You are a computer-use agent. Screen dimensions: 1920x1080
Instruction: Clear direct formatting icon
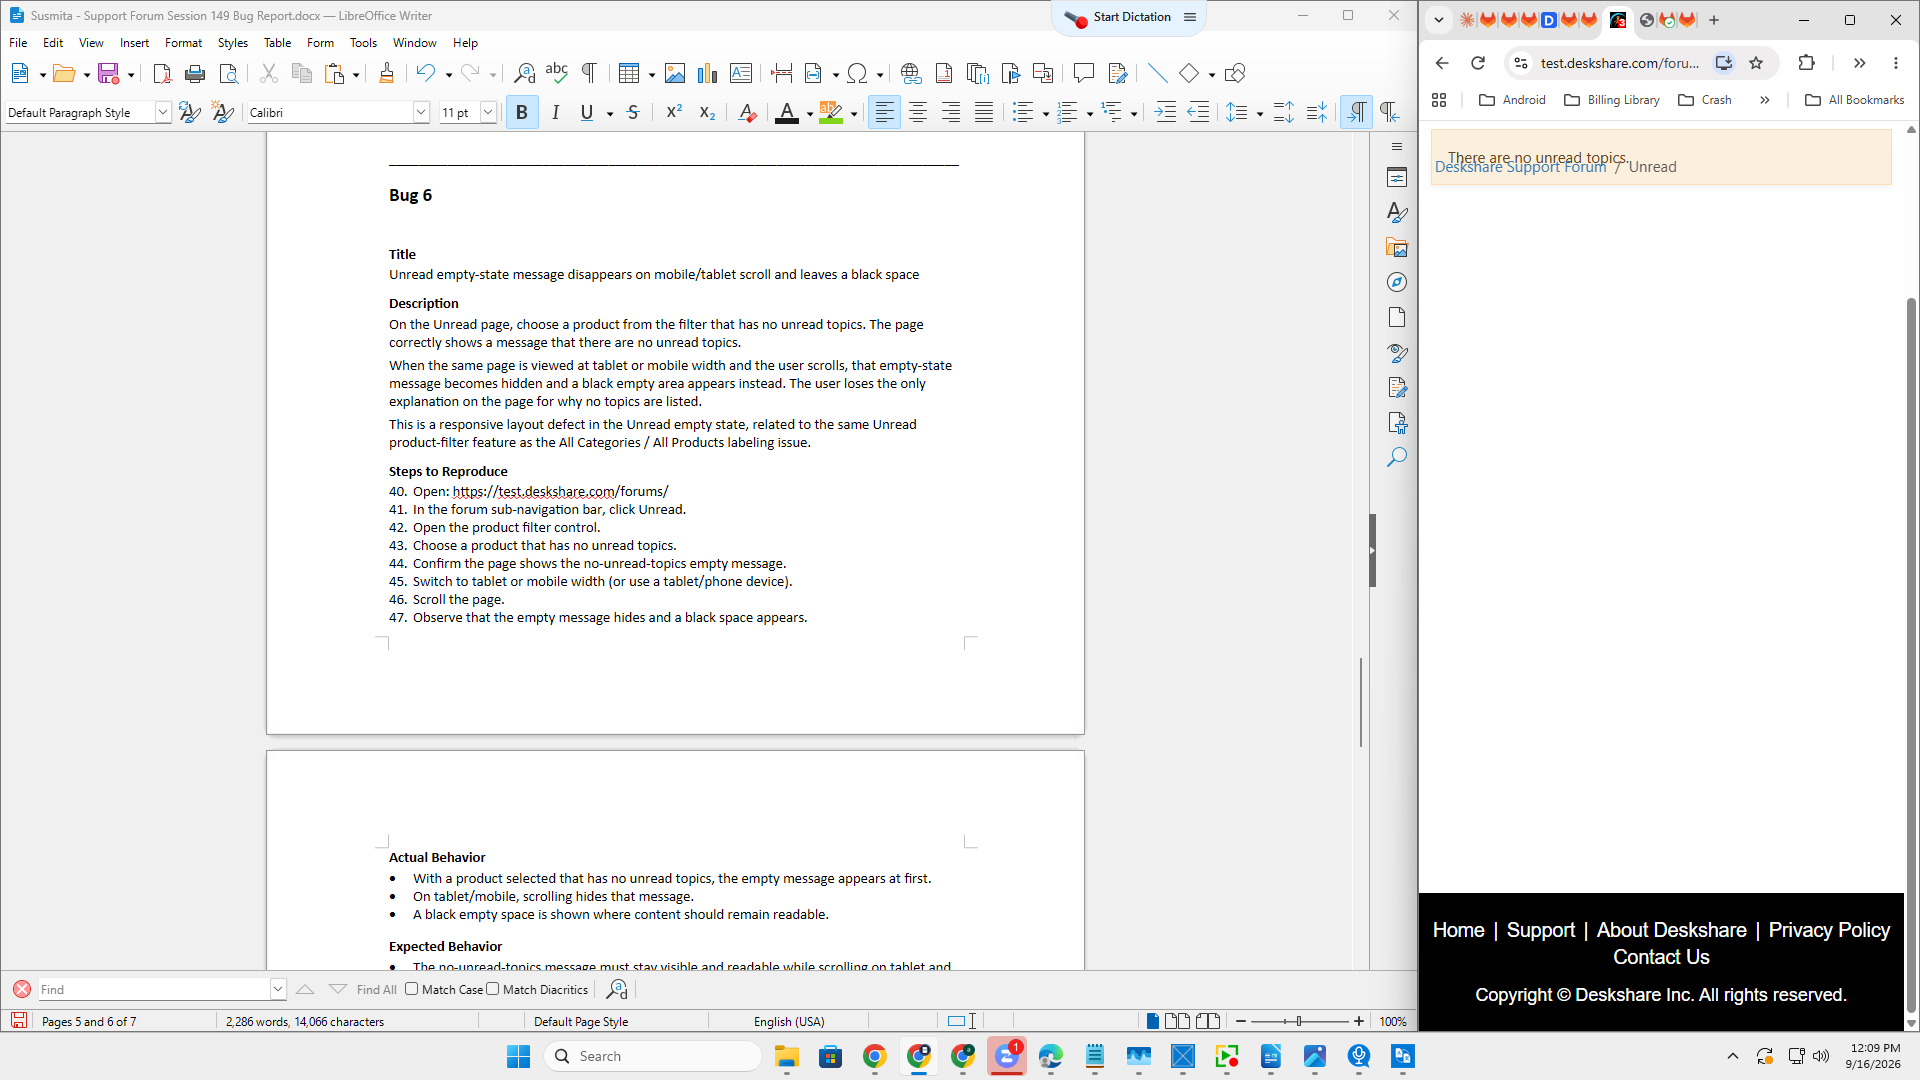click(747, 113)
